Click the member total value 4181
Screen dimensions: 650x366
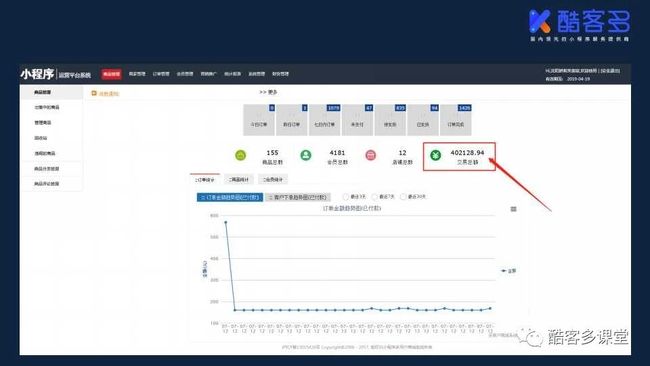tap(337, 153)
